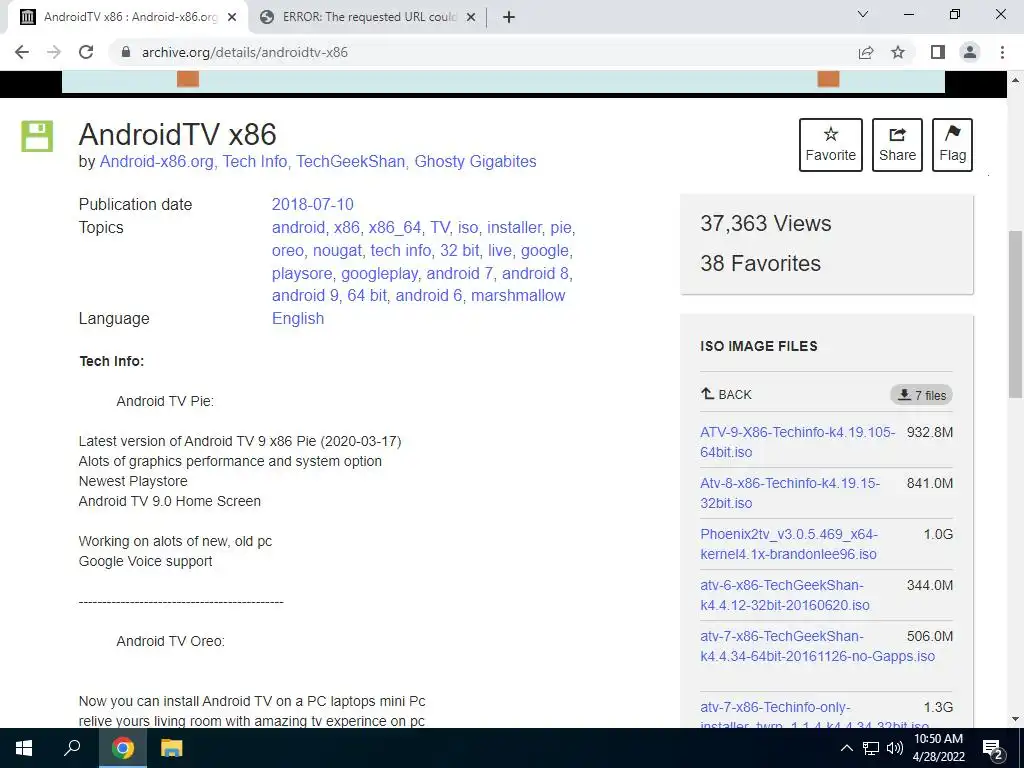Click the 37,363 Views text
Screen dimensions: 1024x768
tap(765, 223)
